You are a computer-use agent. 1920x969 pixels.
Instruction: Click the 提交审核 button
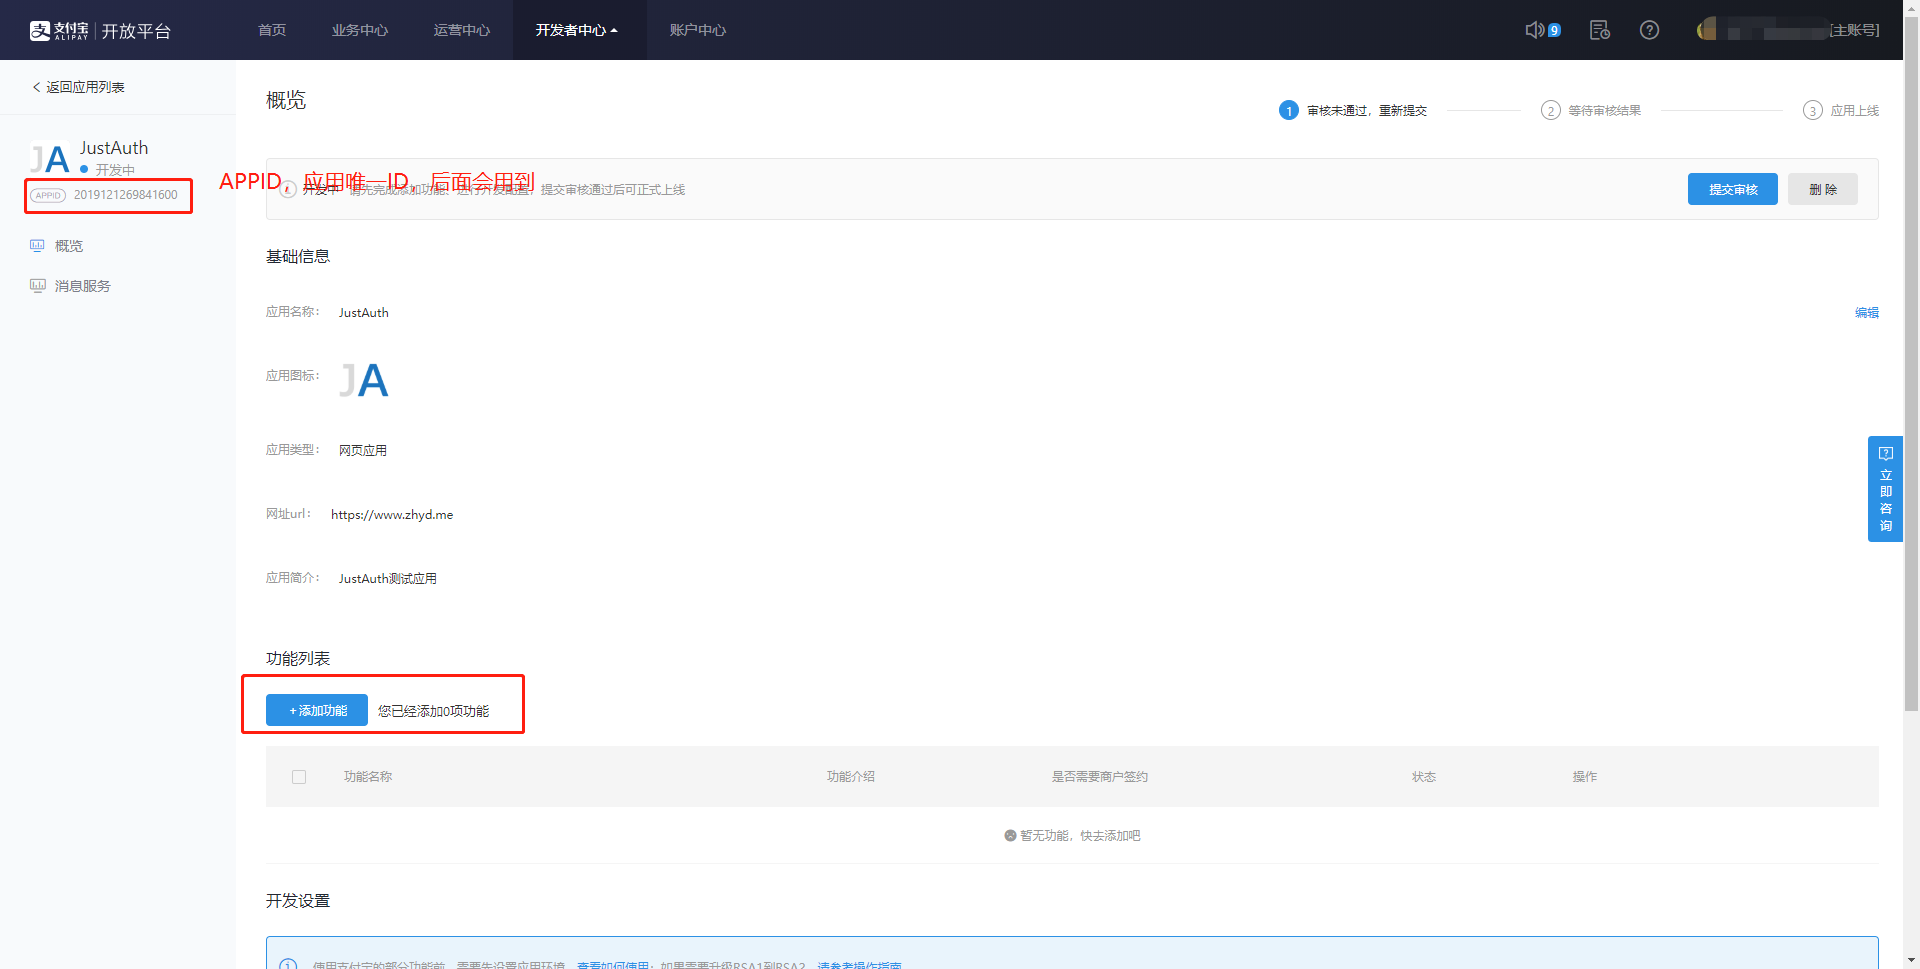[1733, 189]
